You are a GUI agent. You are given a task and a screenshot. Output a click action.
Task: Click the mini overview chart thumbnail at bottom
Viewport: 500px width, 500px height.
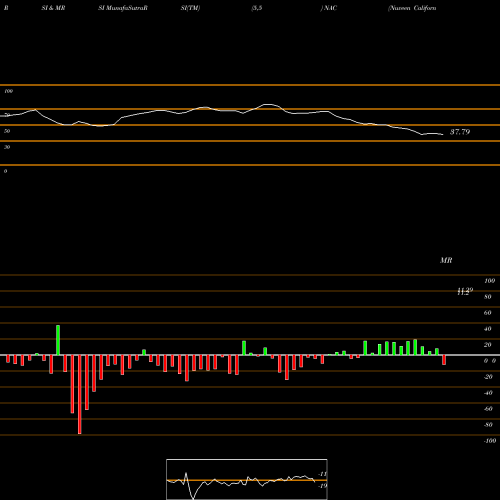tap(247, 479)
